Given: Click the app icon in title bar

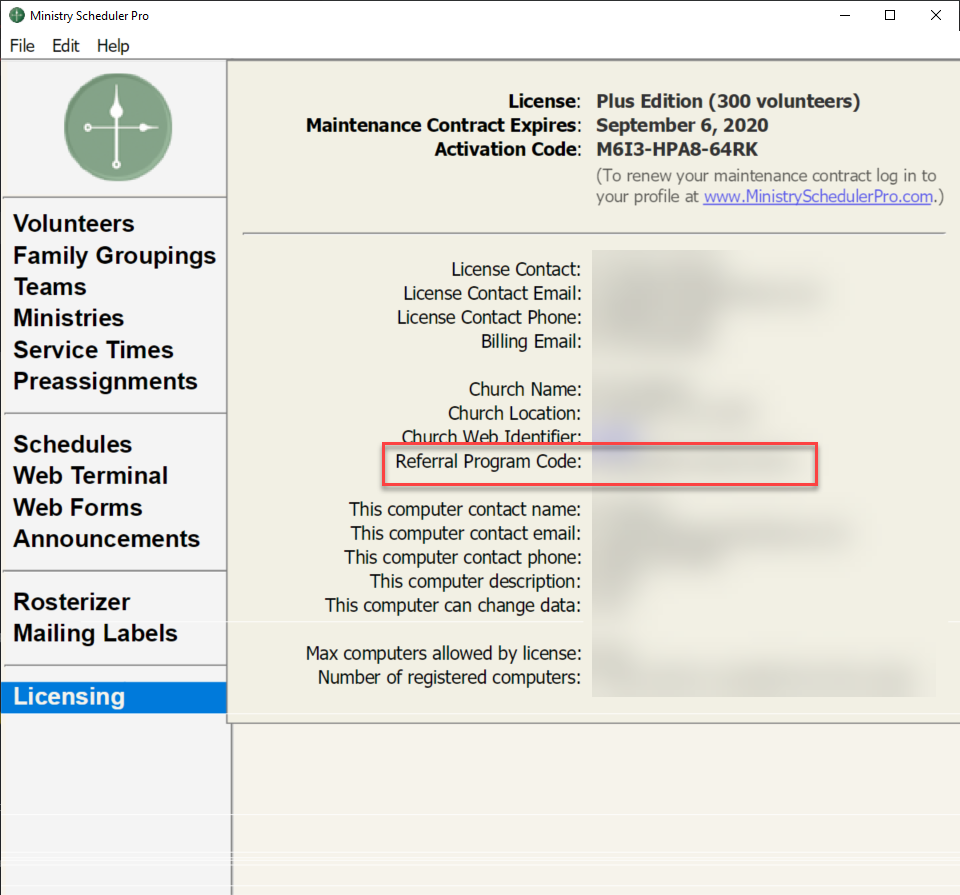Looking at the screenshot, I should click(16, 16).
